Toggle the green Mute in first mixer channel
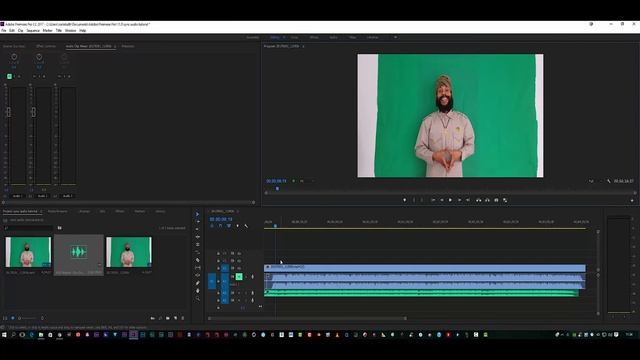 (x=9, y=76)
